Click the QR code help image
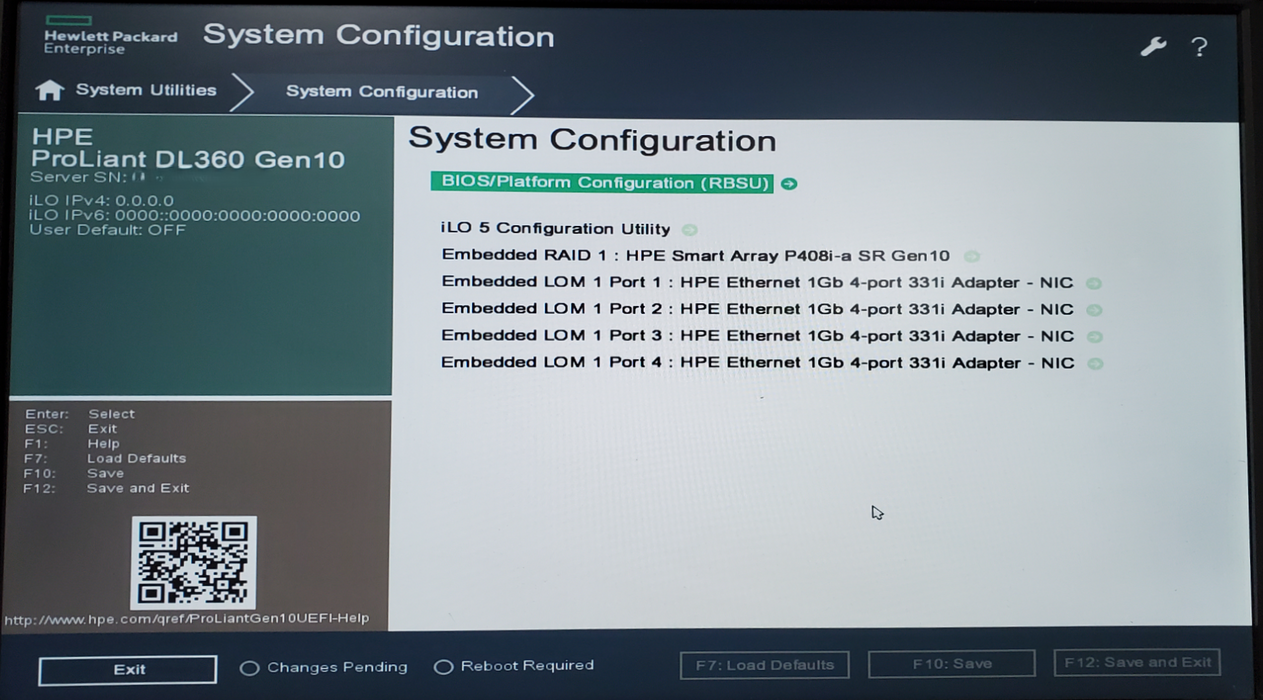 coord(194,562)
